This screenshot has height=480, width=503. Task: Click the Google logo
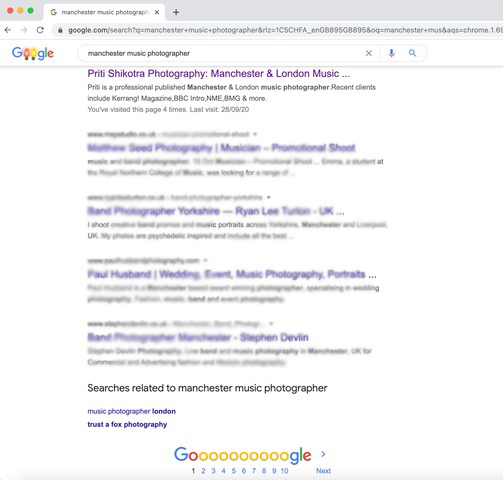coord(33,53)
